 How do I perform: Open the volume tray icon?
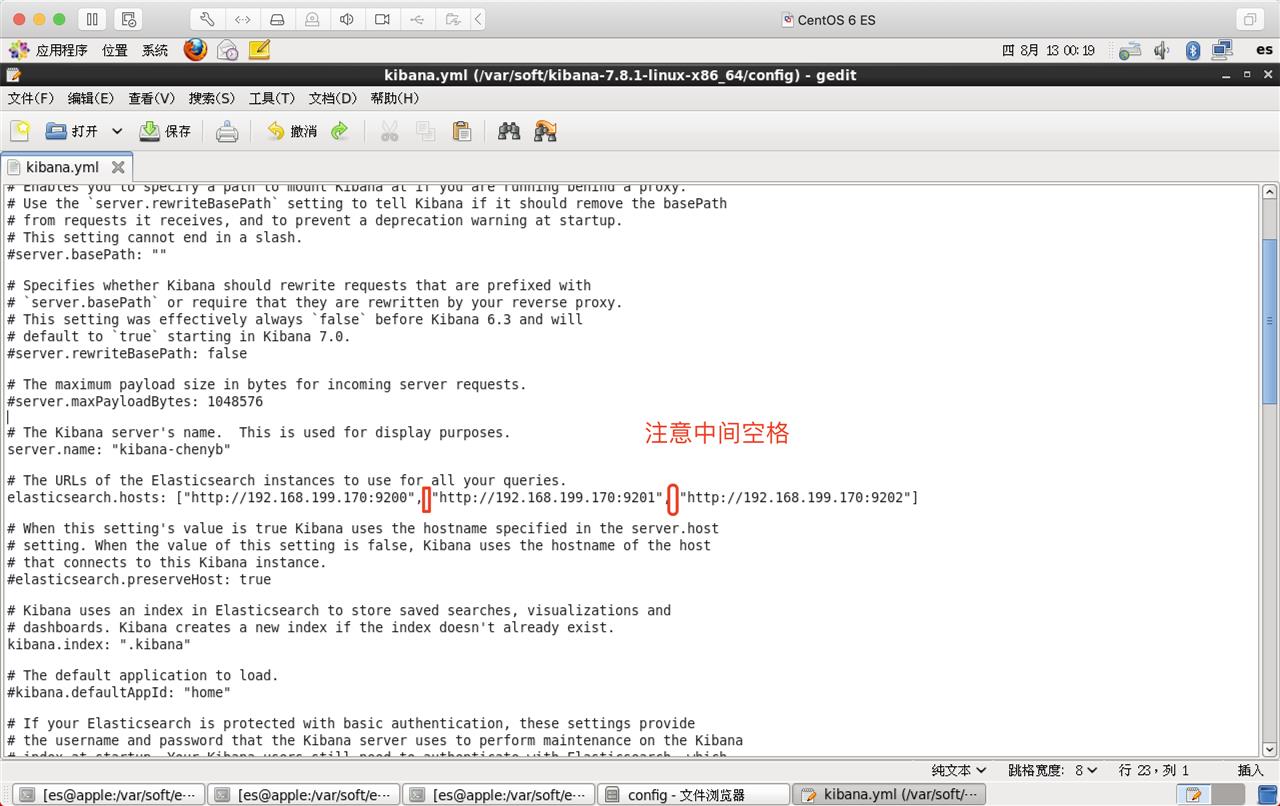click(1162, 50)
